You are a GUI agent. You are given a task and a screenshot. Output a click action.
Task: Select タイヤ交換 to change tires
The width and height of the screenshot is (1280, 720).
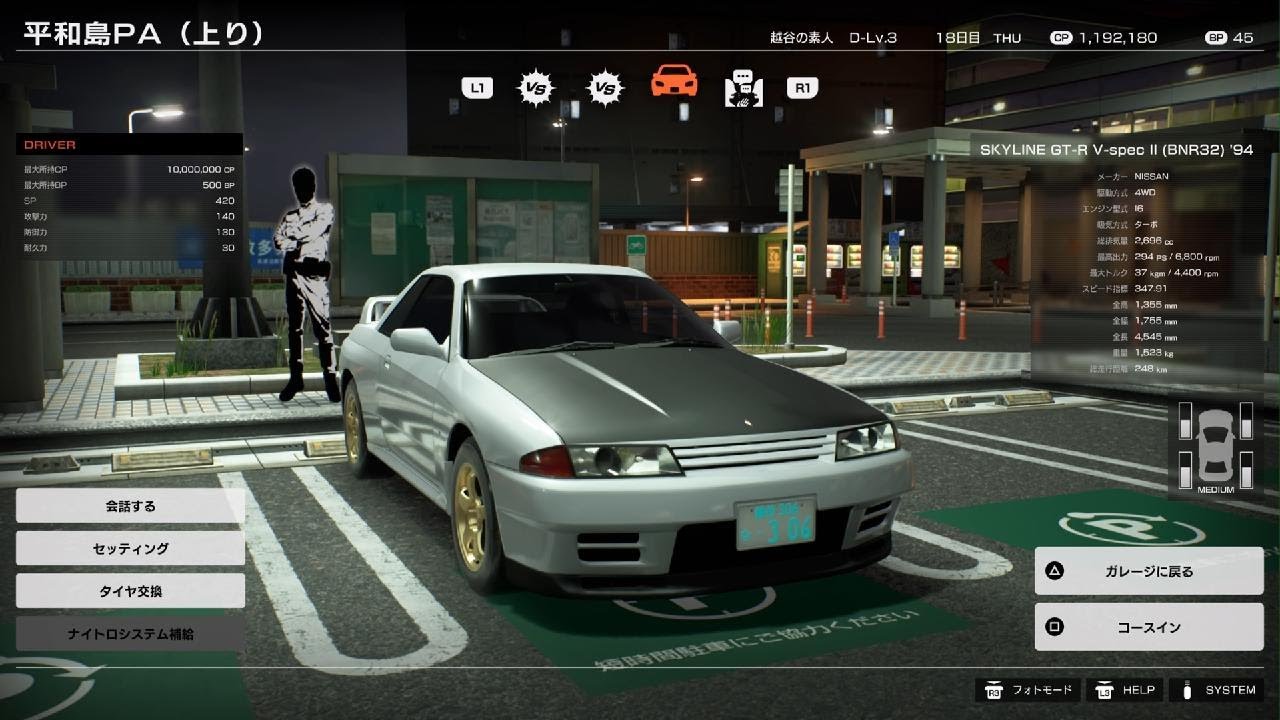click(x=130, y=591)
